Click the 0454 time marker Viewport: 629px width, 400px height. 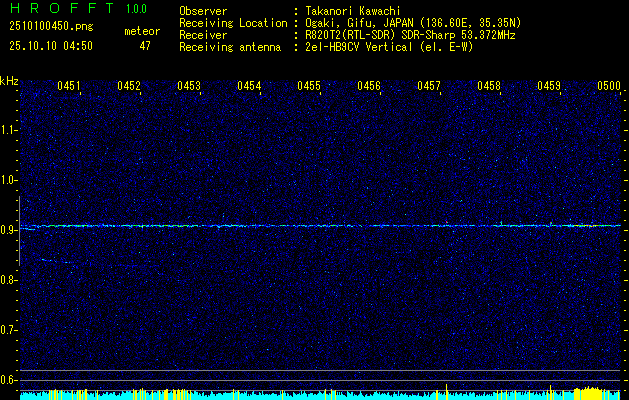pos(249,86)
